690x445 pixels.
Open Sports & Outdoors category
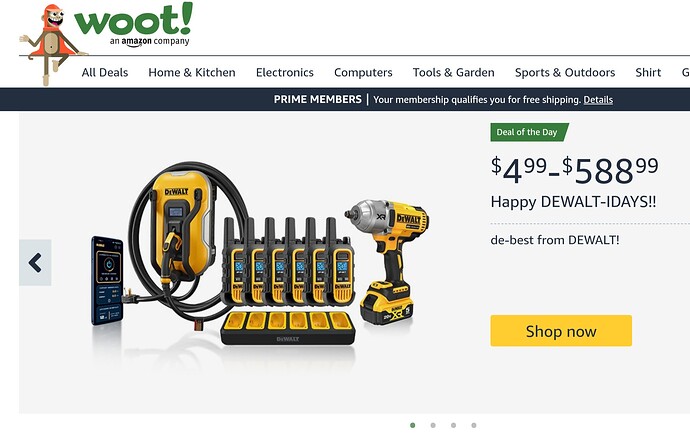[565, 72]
